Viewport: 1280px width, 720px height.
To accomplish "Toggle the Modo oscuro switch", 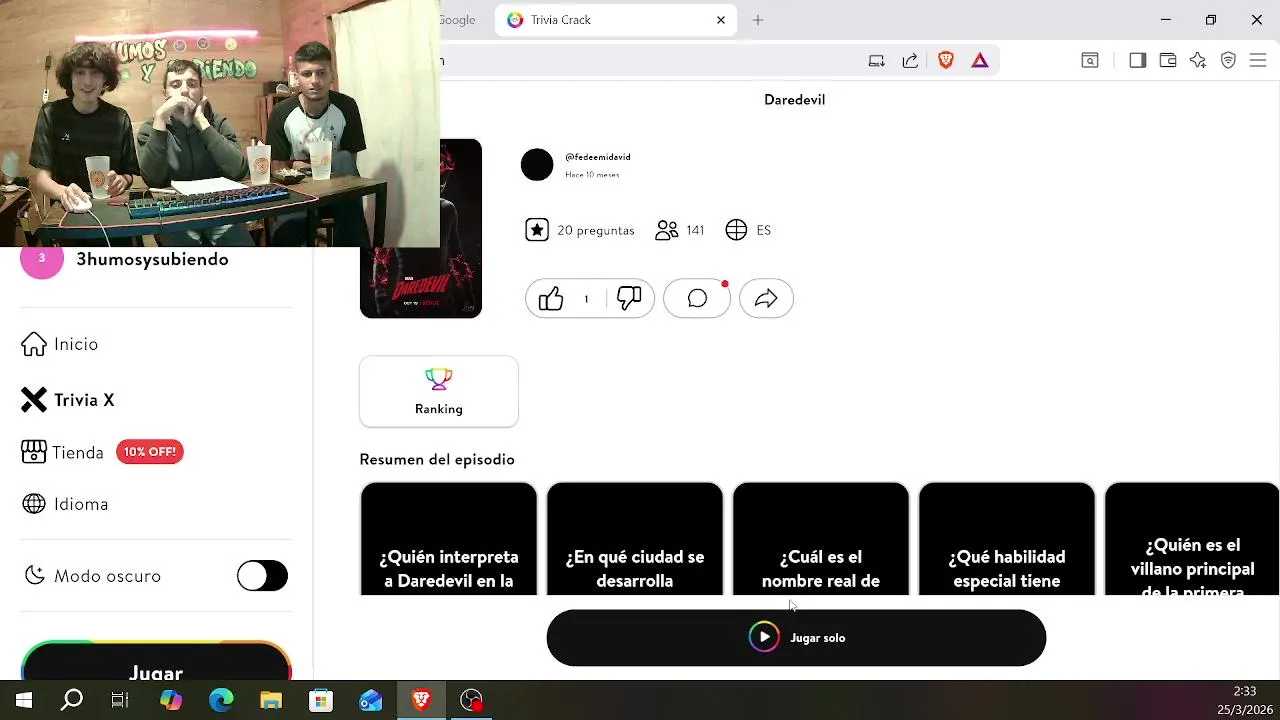I will pyautogui.click(x=262, y=576).
